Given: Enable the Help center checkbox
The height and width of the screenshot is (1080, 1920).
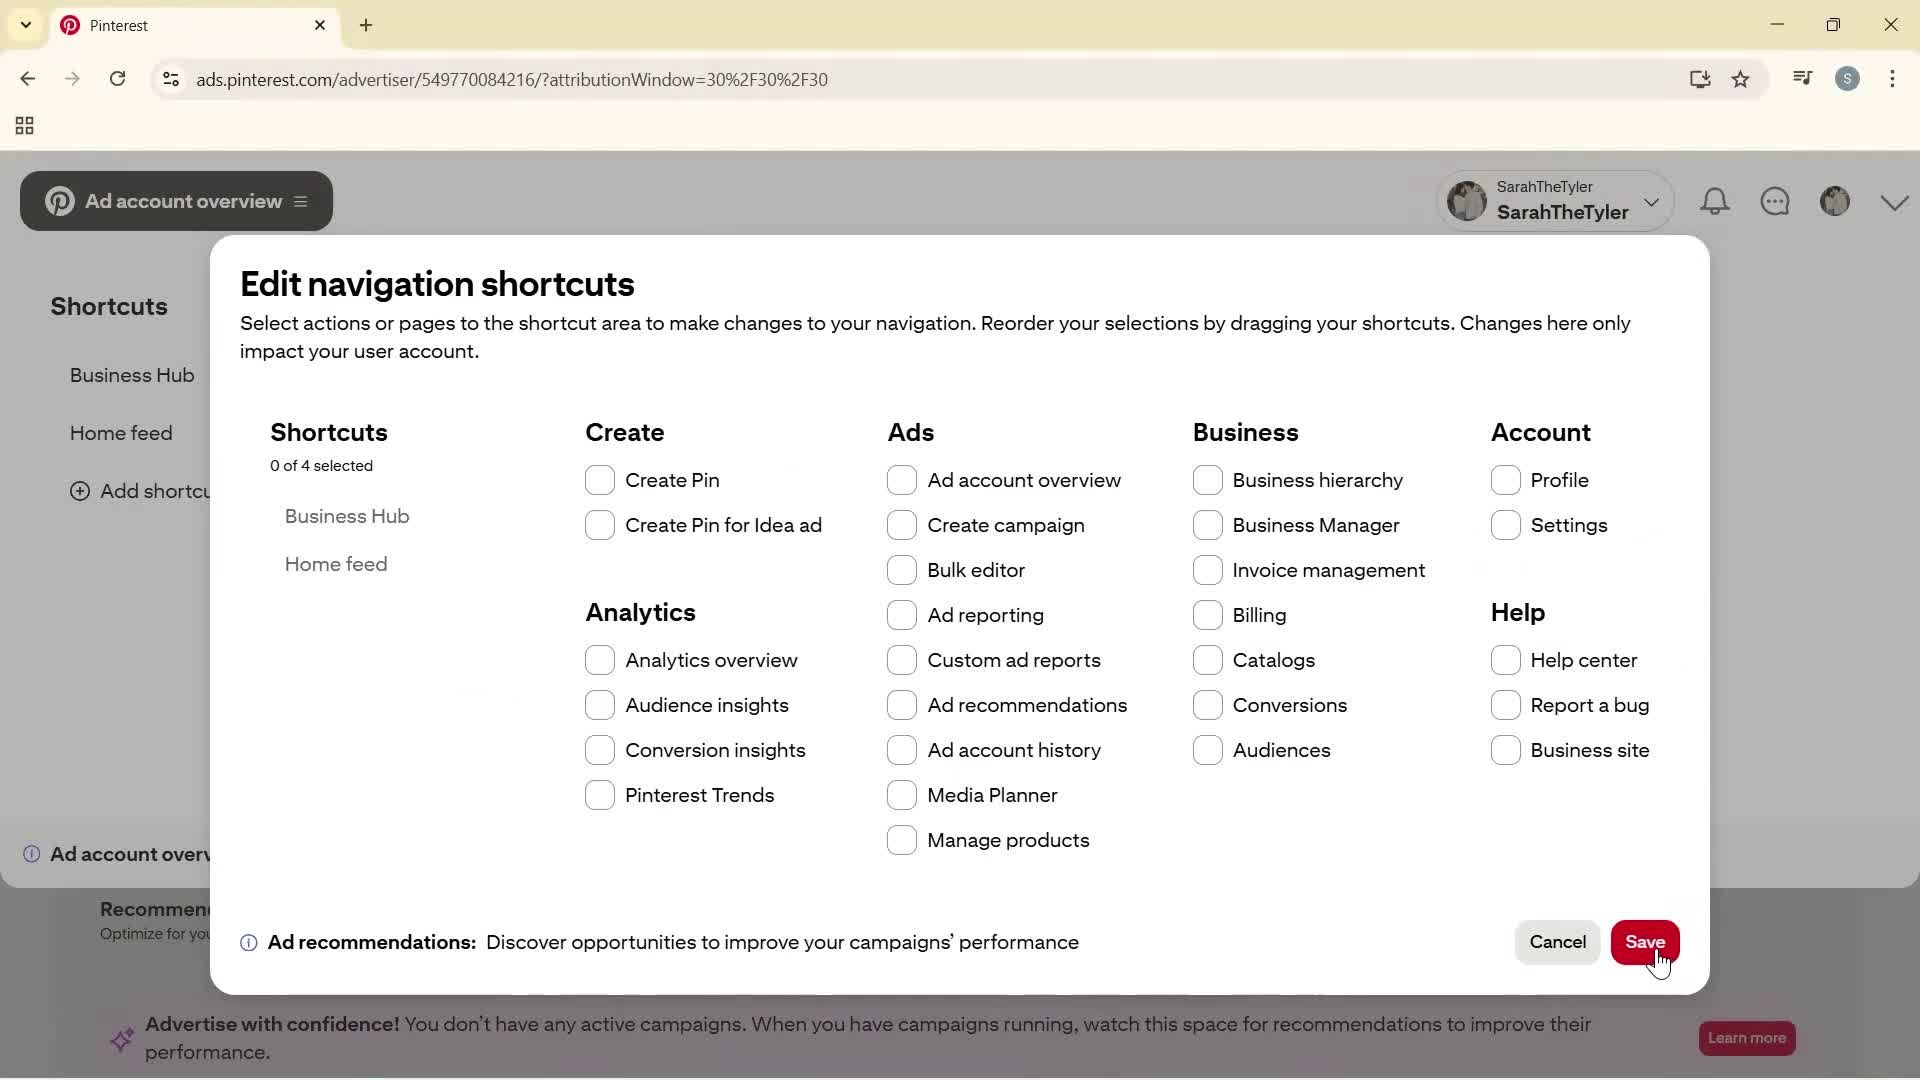Looking at the screenshot, I should point(1507,660).
